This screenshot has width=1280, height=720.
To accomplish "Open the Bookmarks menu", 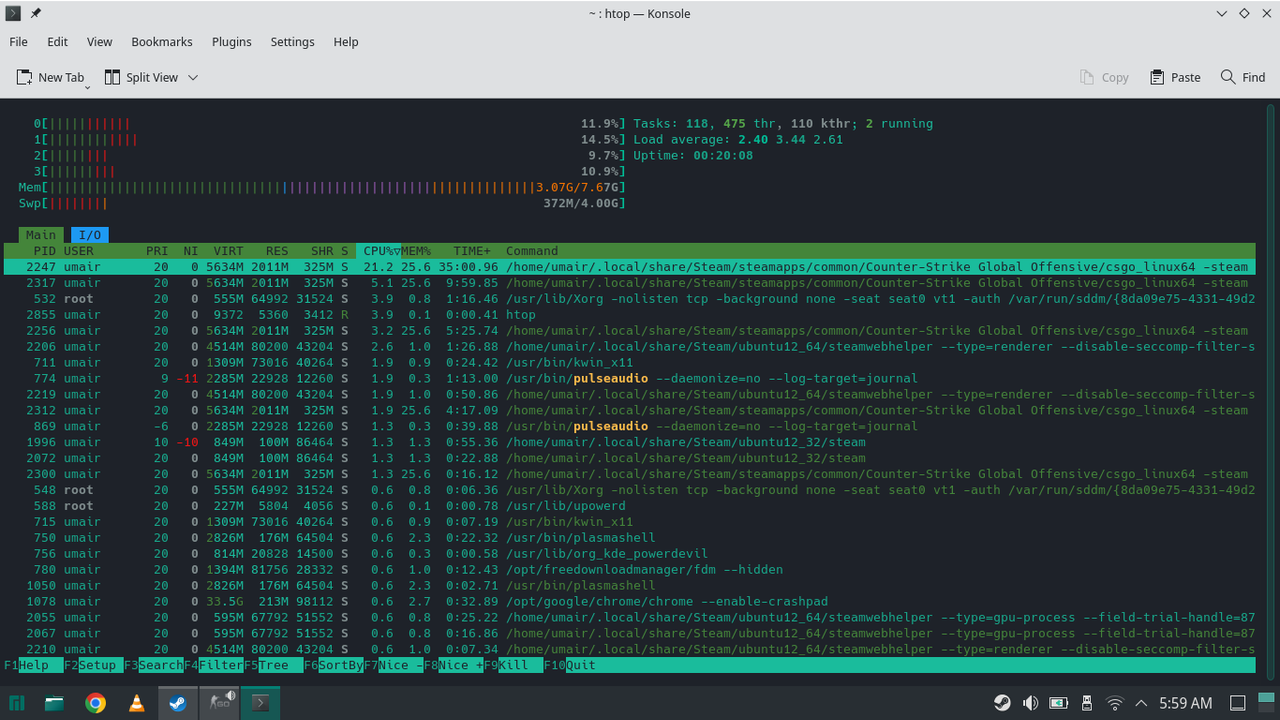I will point(162,42).
